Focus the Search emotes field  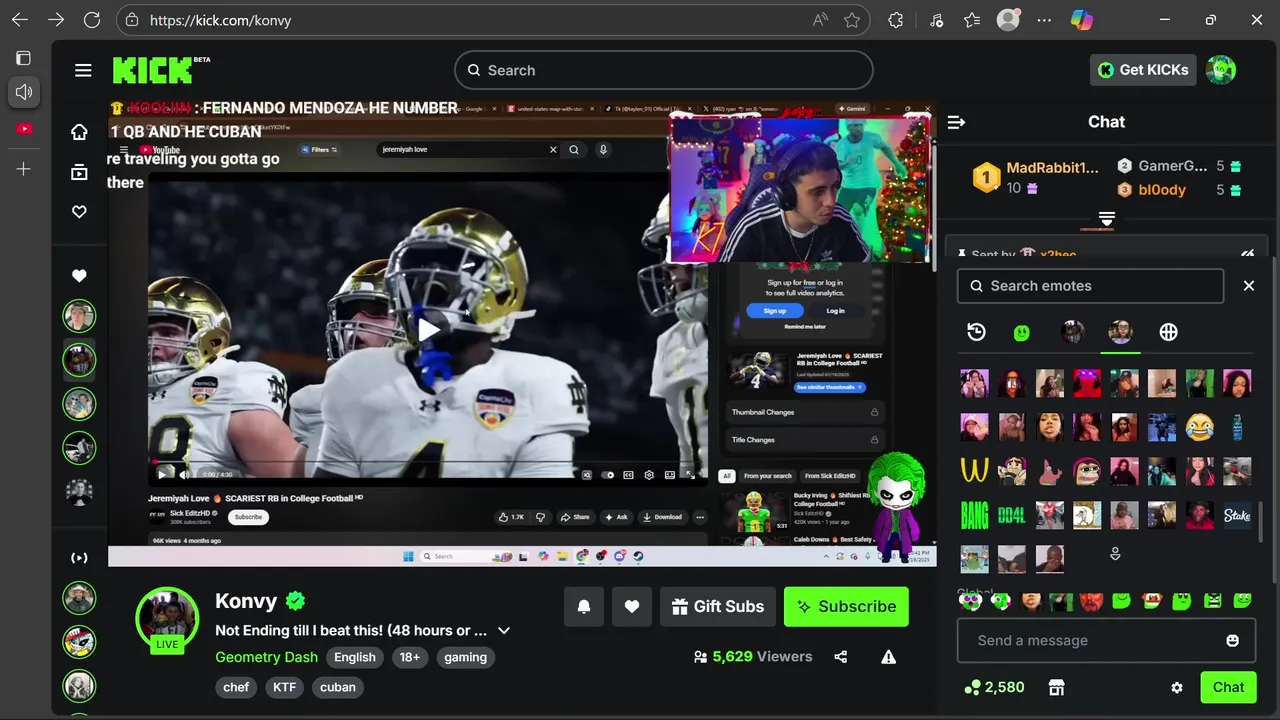[1090, 286]
